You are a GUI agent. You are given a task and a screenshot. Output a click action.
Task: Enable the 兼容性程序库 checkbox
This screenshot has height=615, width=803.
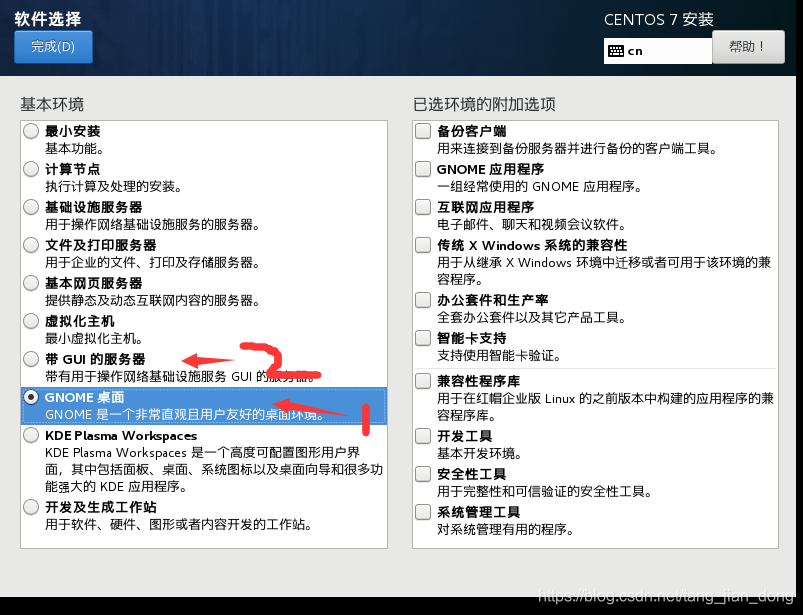[x=423, y=381]
